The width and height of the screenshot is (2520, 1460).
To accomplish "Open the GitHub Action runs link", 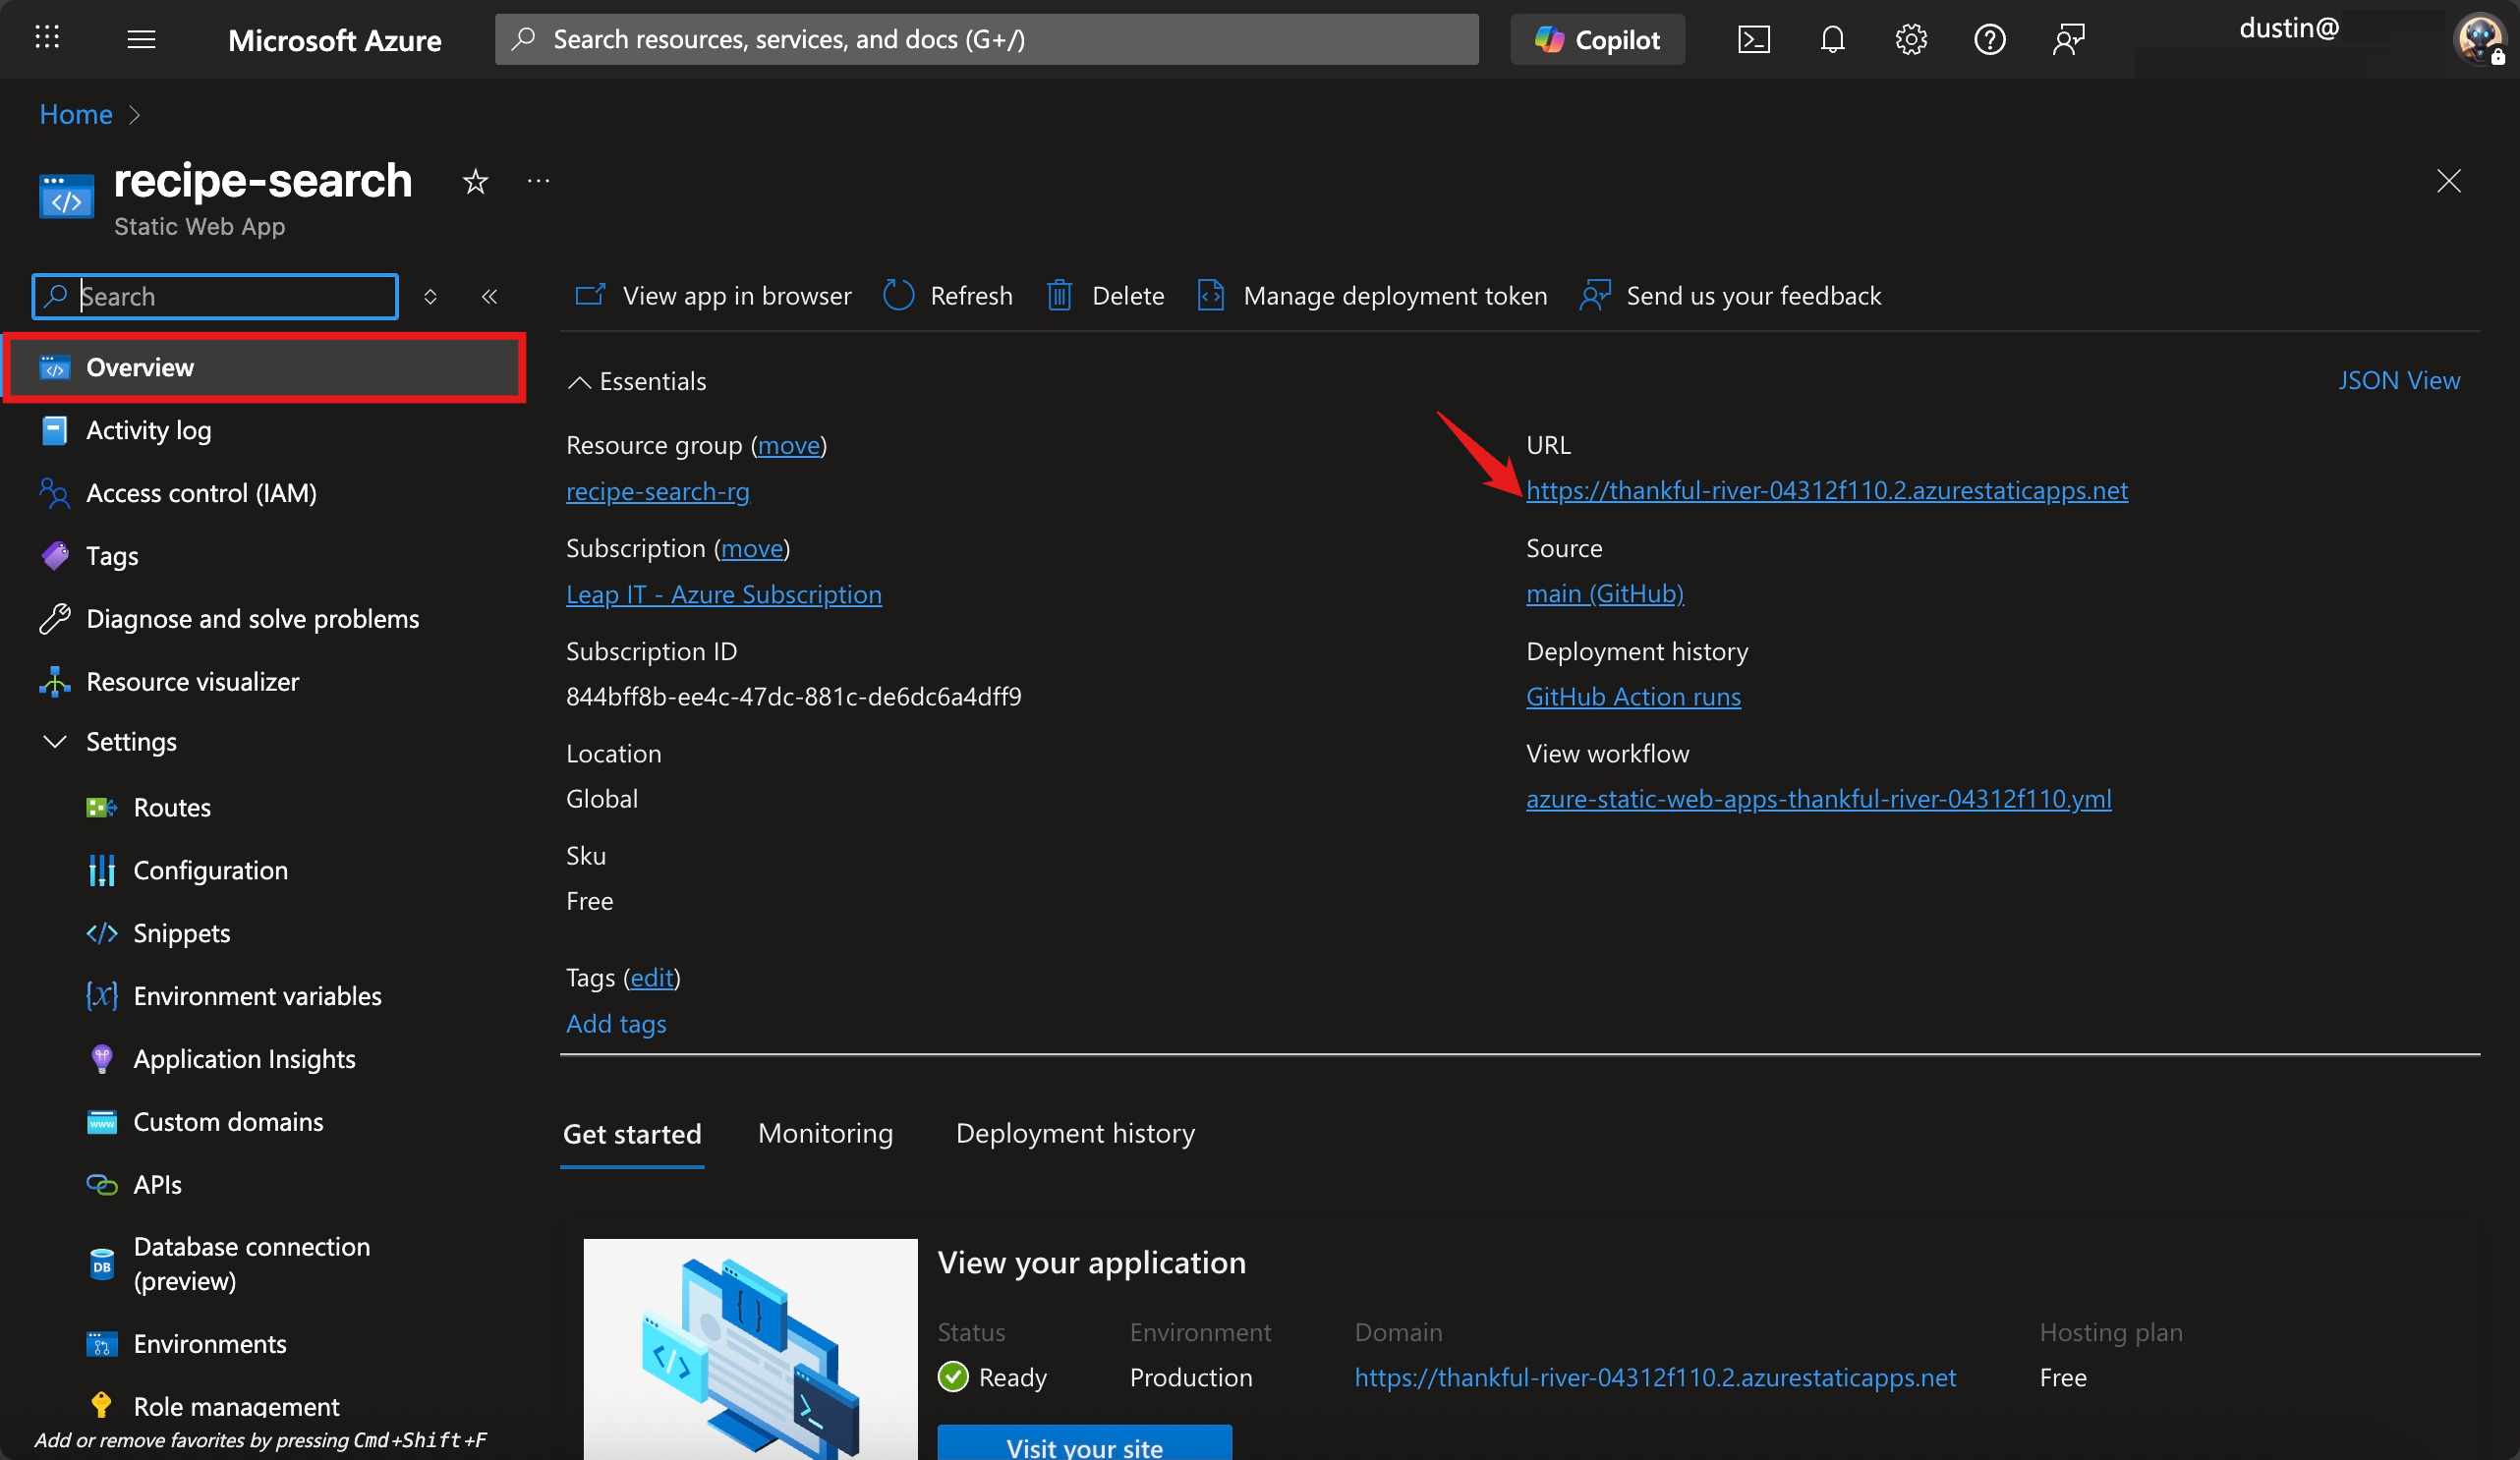I will [1632, 696].
